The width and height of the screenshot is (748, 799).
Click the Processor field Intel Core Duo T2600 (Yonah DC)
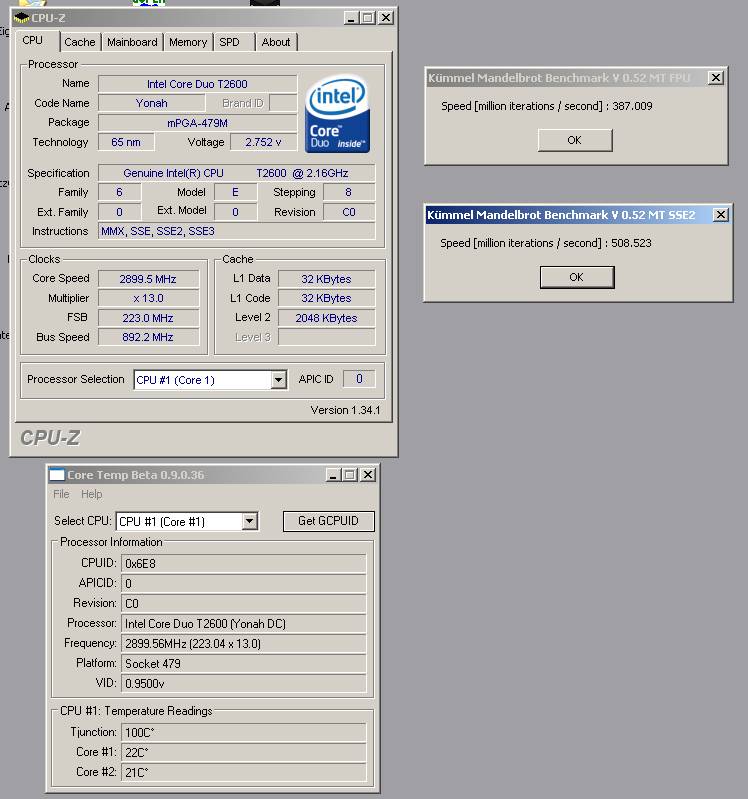coord(244,624)
